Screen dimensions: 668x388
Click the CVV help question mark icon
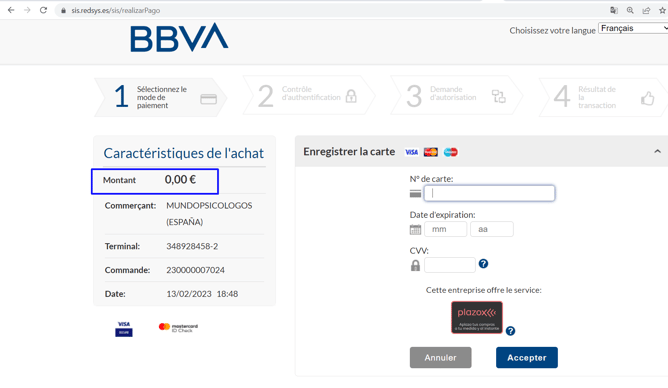[483, 264]
